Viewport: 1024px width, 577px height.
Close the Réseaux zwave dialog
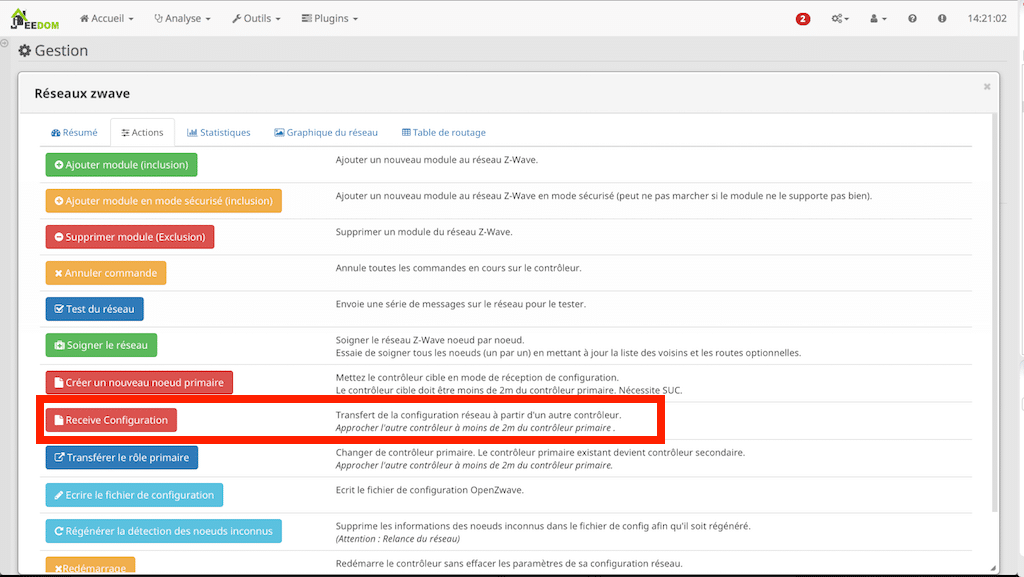click(987, 87)
